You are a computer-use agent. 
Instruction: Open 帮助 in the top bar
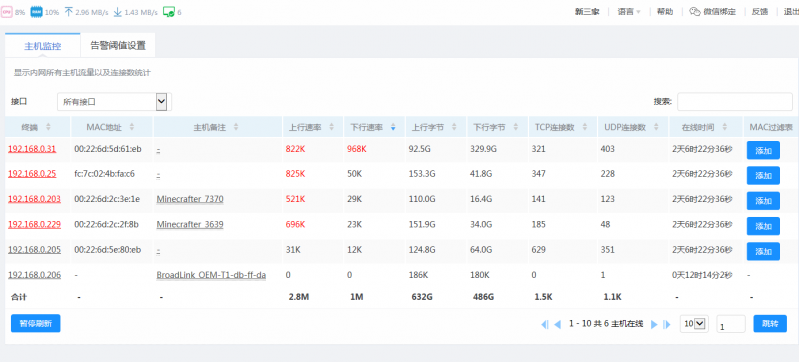click(x=665, y=12)
